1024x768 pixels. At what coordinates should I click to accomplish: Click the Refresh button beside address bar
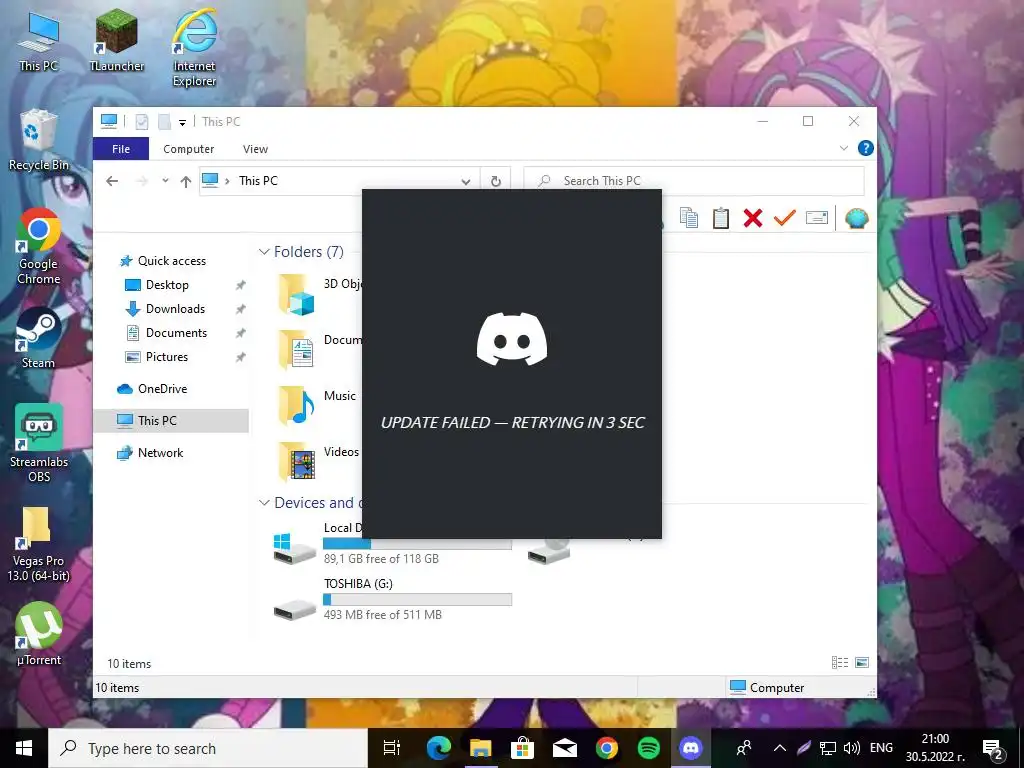tap(496, 181)
